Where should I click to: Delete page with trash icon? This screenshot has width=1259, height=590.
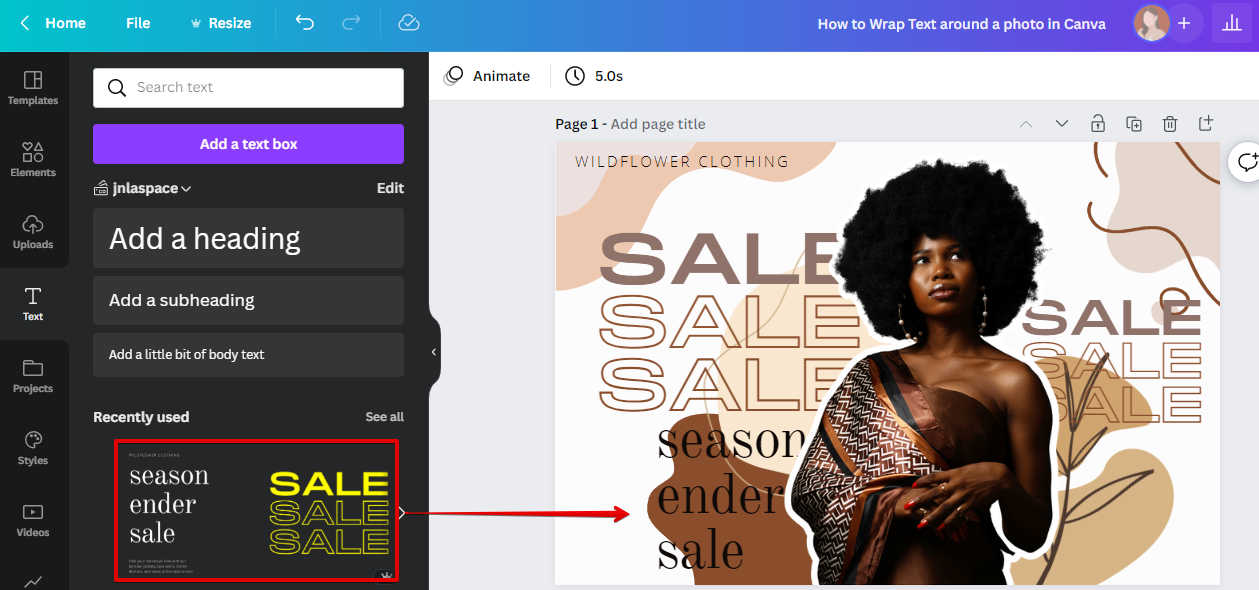click(x=1170, y=124)
